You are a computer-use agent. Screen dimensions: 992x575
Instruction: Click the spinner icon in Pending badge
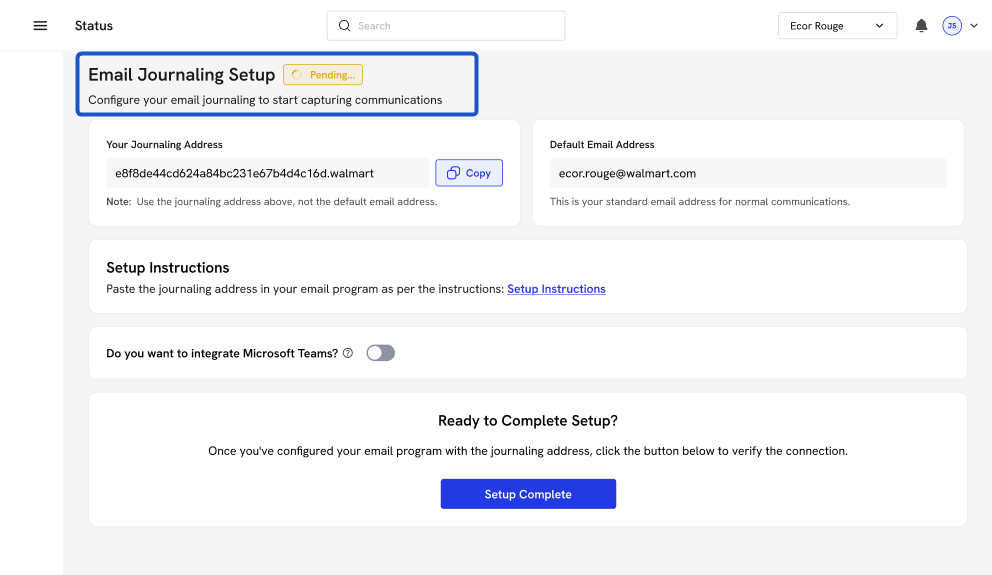[297, 75]
